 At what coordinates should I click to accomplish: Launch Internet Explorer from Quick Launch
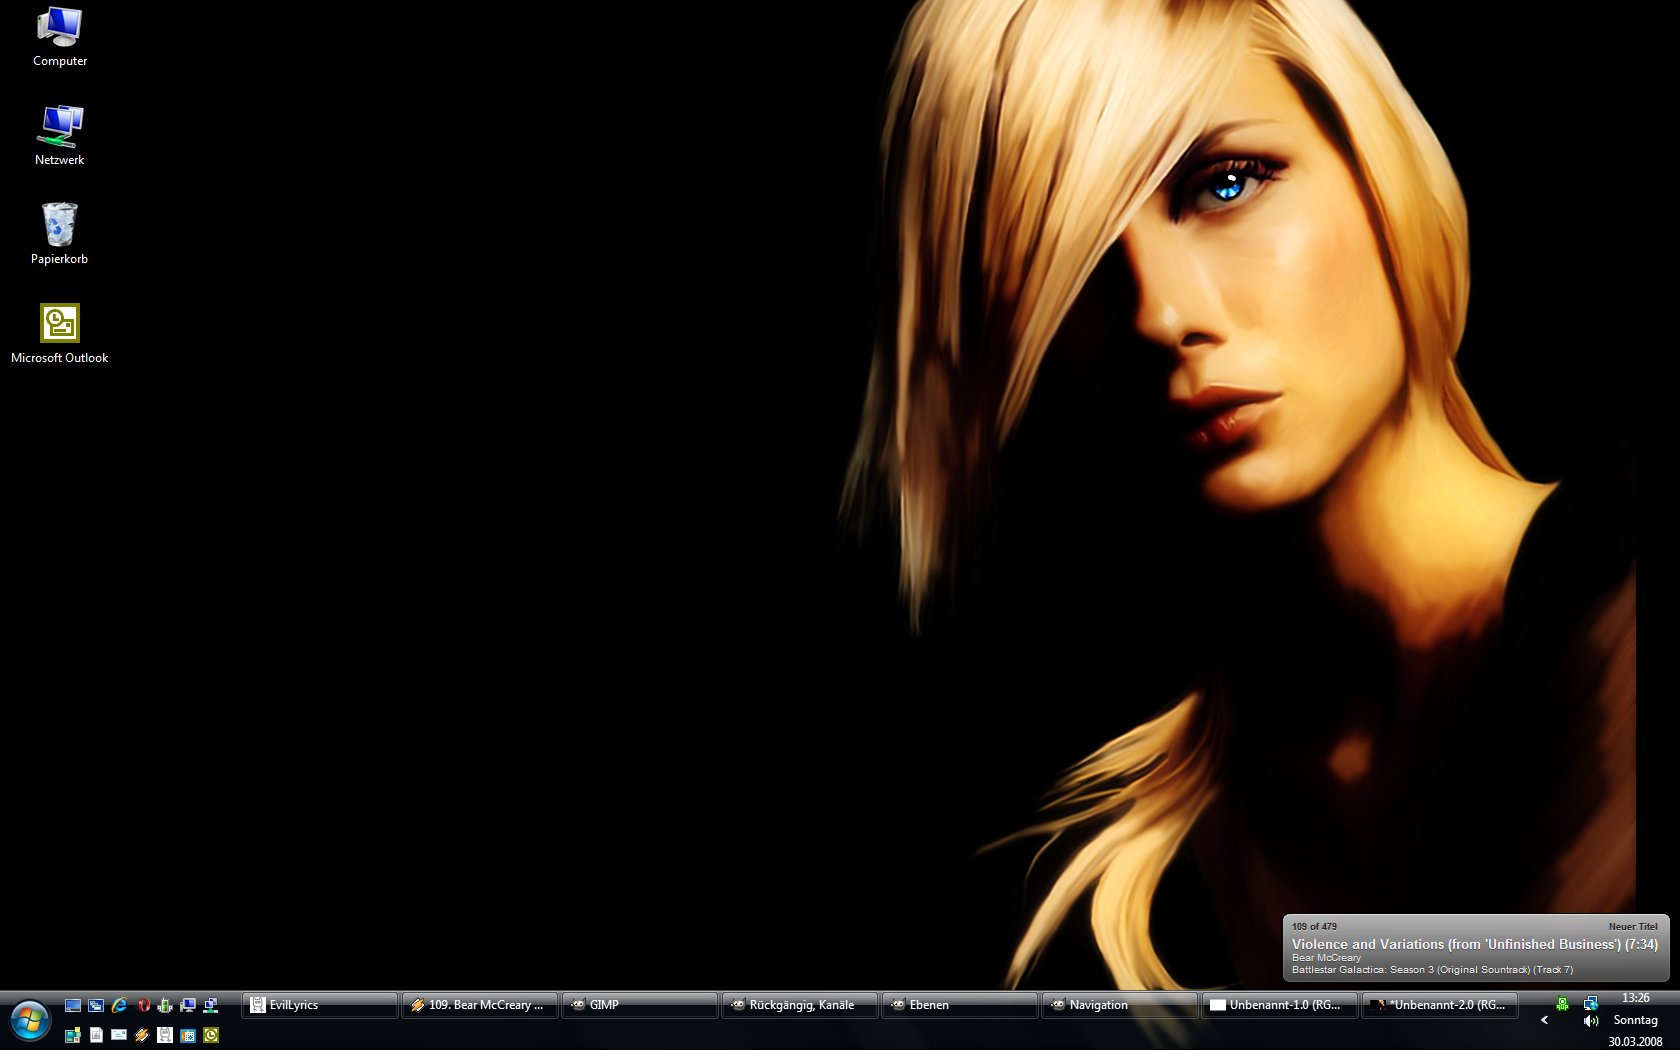coord(119,1005)
